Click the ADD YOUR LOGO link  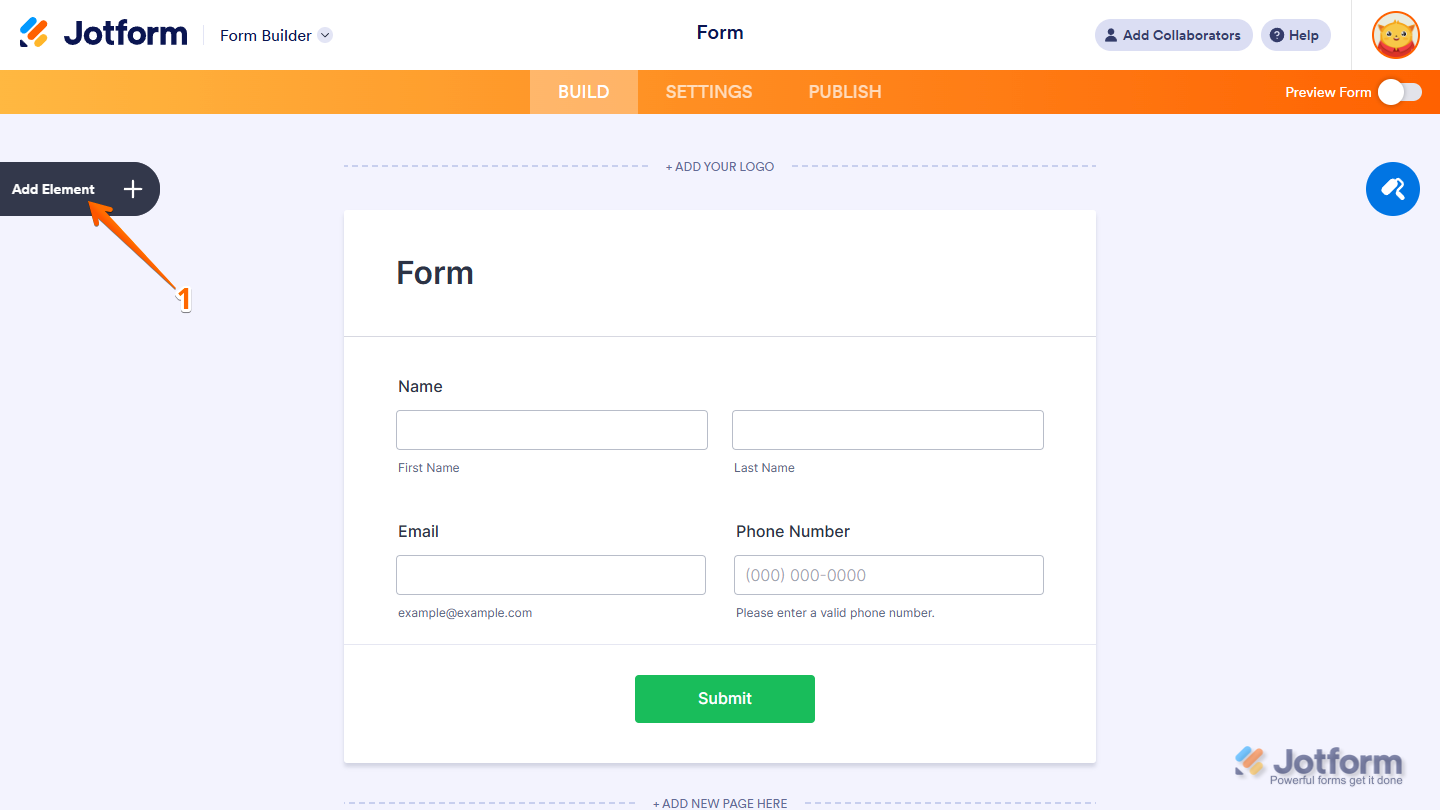click(x=719, y=166)
